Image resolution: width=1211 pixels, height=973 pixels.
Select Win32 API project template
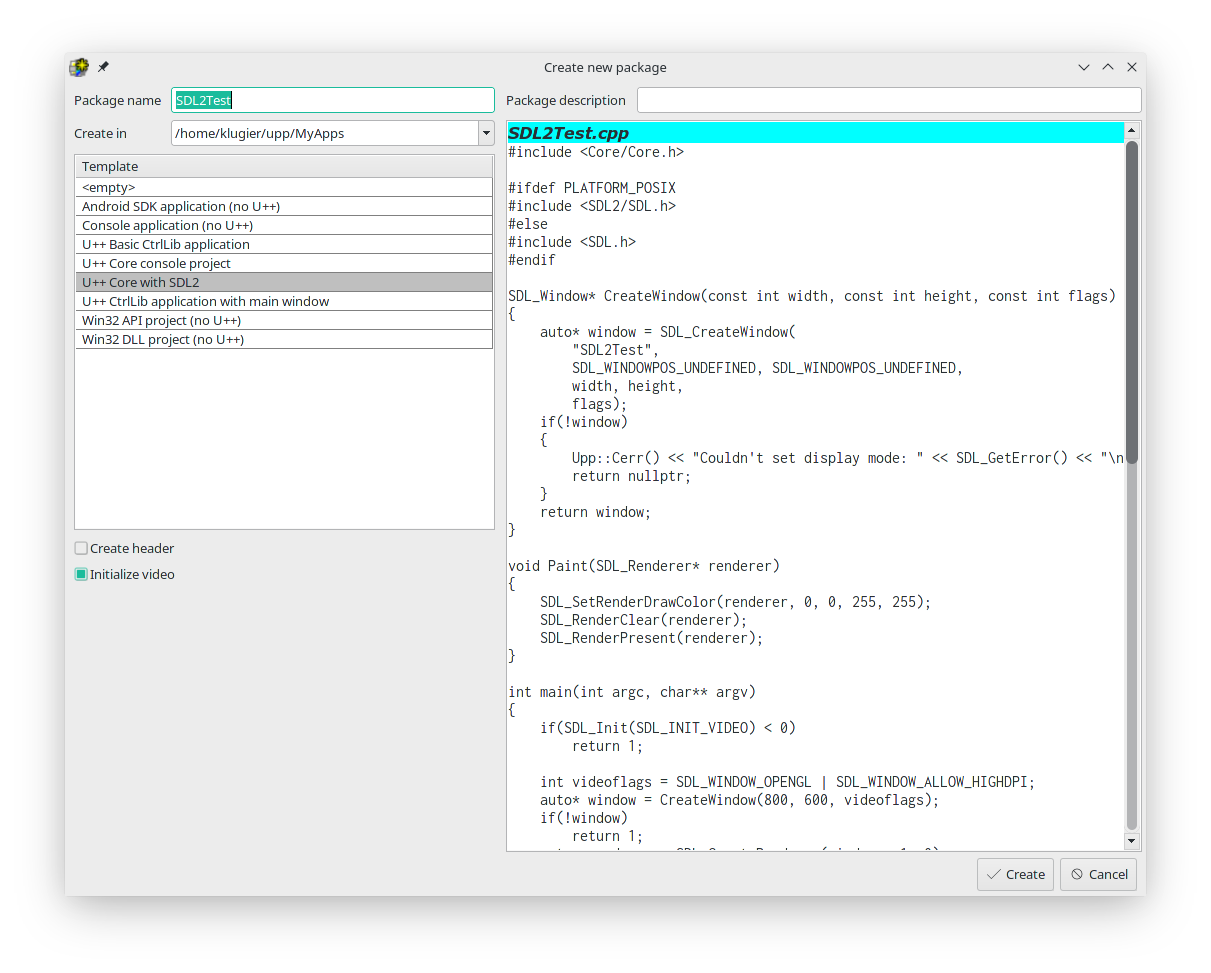[284, 320]
